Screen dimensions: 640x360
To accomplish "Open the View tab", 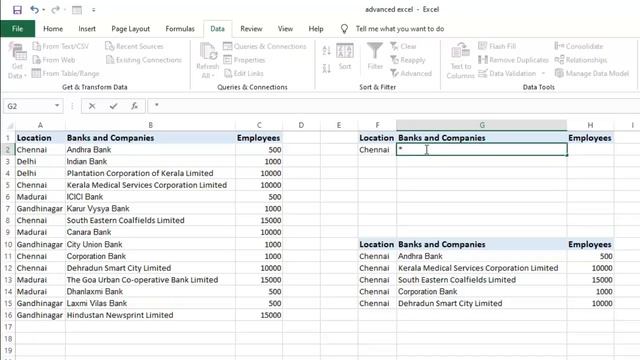I will click(x=285, y=29).
